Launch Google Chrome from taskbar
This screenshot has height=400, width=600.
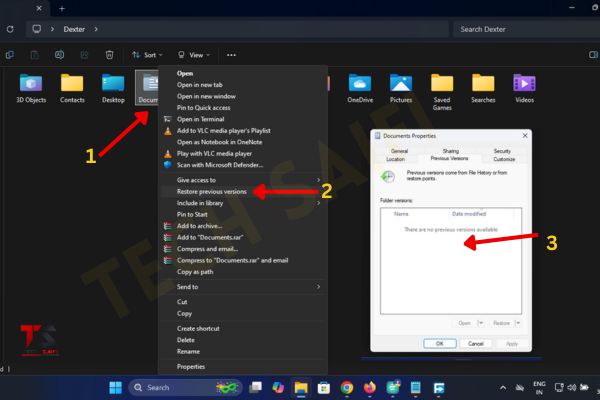[x=347, y=387]
